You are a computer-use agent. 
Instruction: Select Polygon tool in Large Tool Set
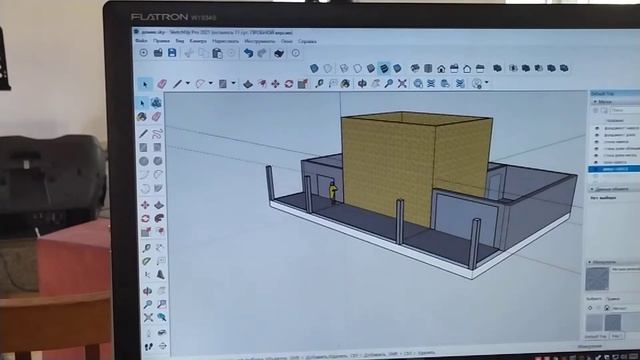click(x=158, y=161)
